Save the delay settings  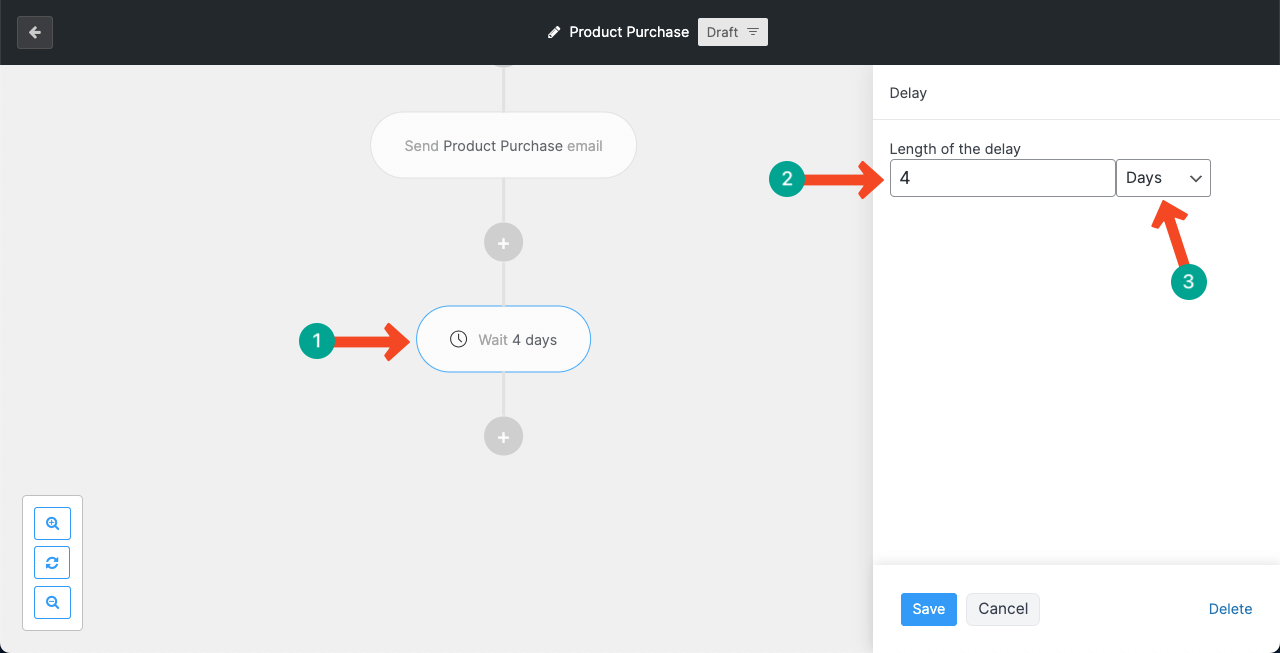[928, 609]
